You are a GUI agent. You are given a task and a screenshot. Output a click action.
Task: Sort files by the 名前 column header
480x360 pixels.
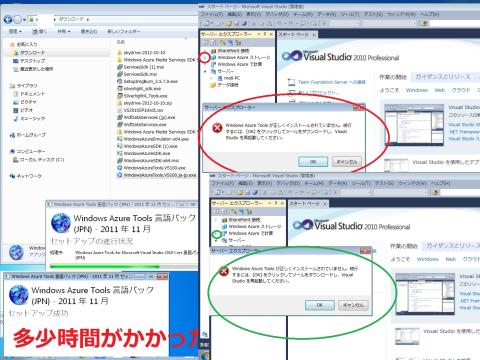click(x=121, y=42)
